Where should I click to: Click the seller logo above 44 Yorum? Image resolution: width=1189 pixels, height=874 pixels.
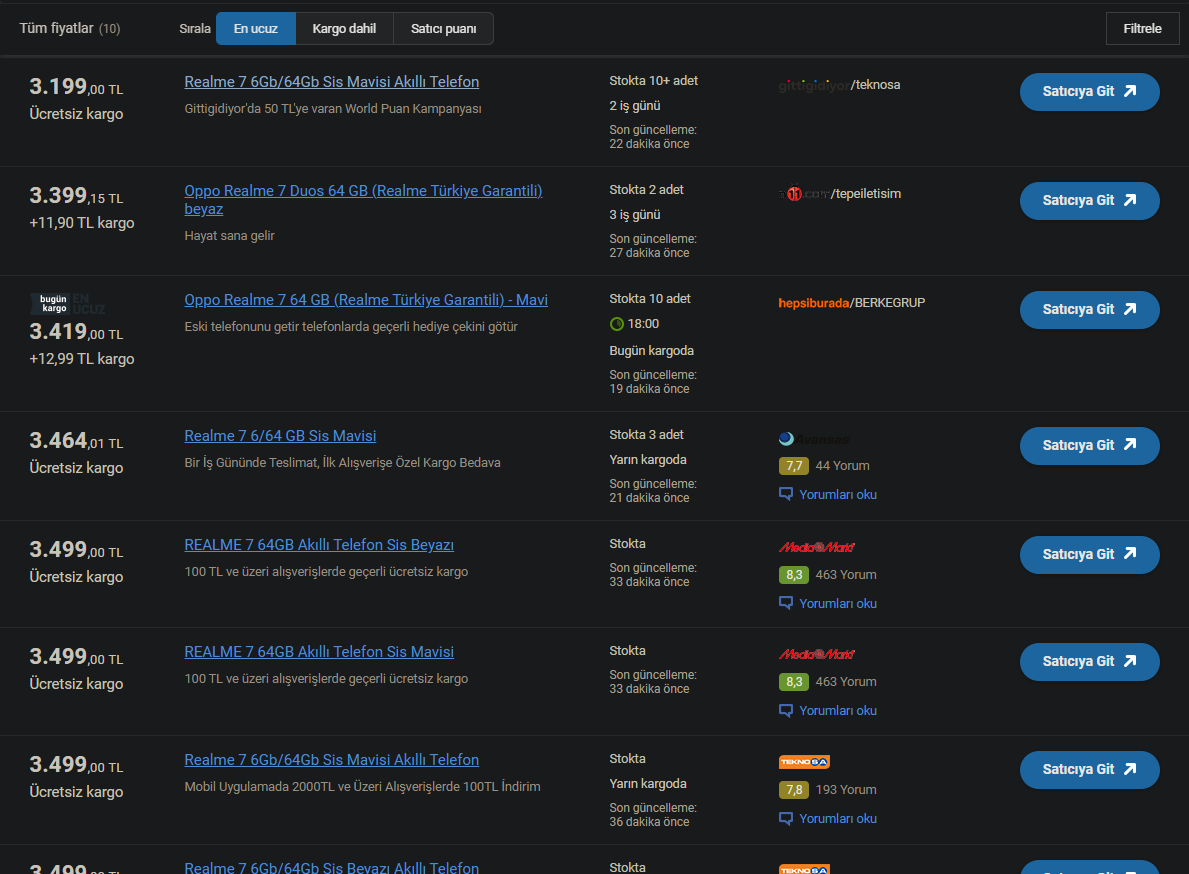tap(814, 439)
